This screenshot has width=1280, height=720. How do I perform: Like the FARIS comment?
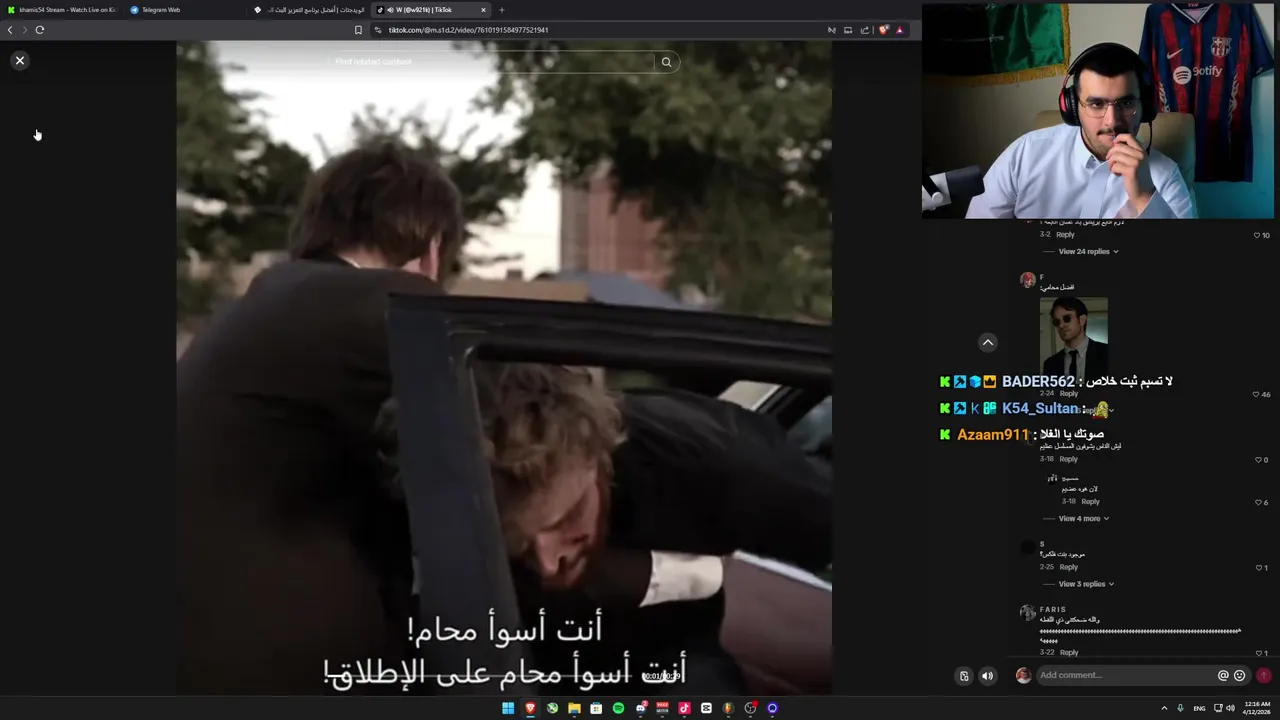coord(1261,653)
